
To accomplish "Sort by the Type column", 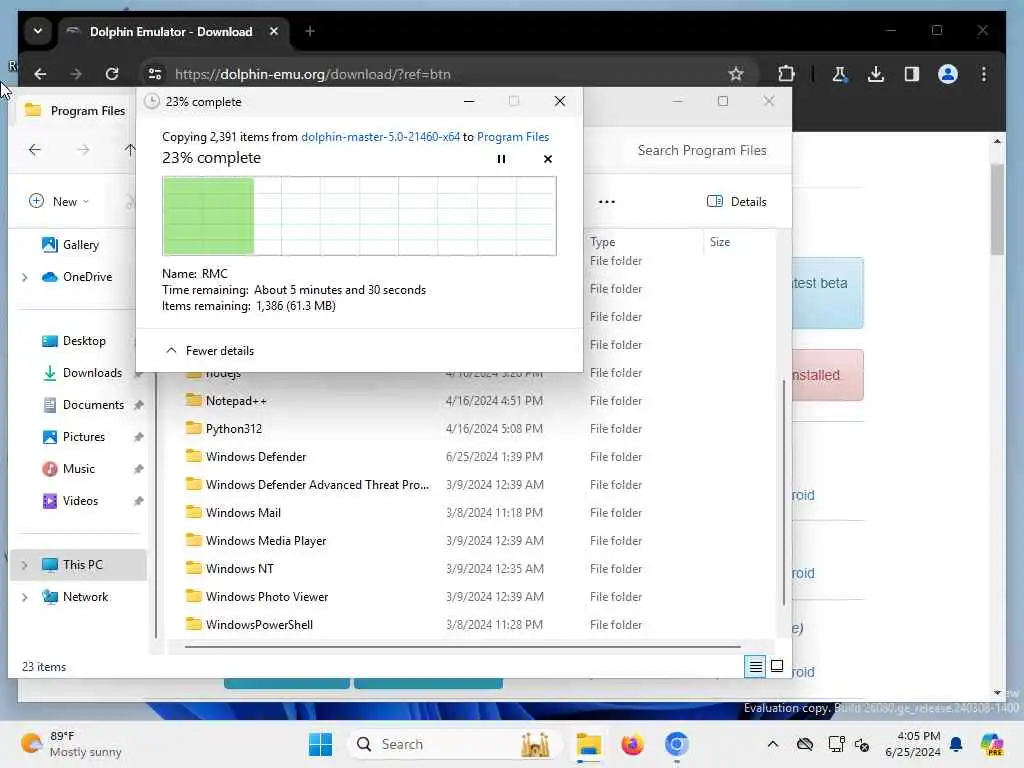I will (603, 242).
